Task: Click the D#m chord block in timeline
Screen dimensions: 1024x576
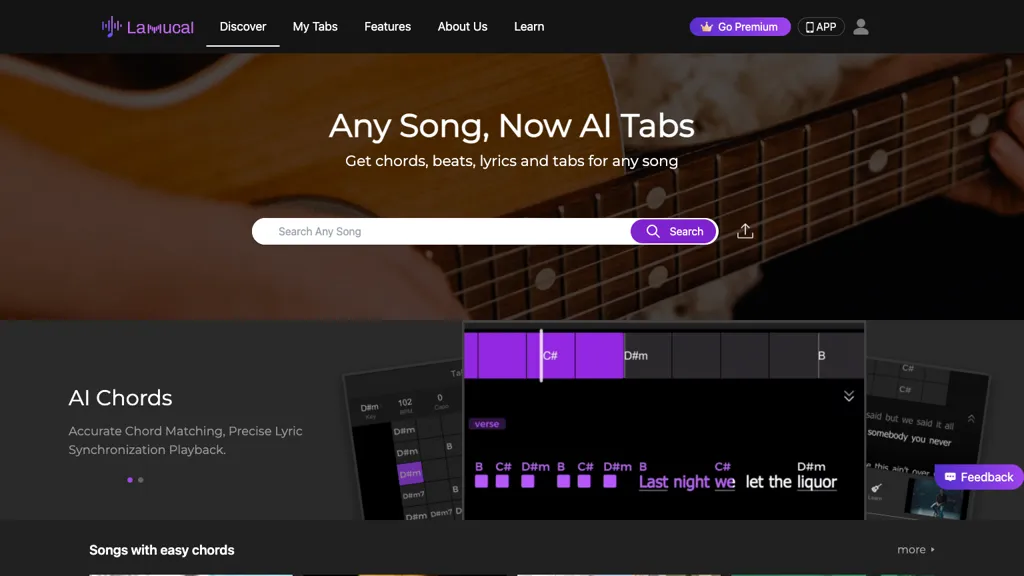Action: point(647,355)
